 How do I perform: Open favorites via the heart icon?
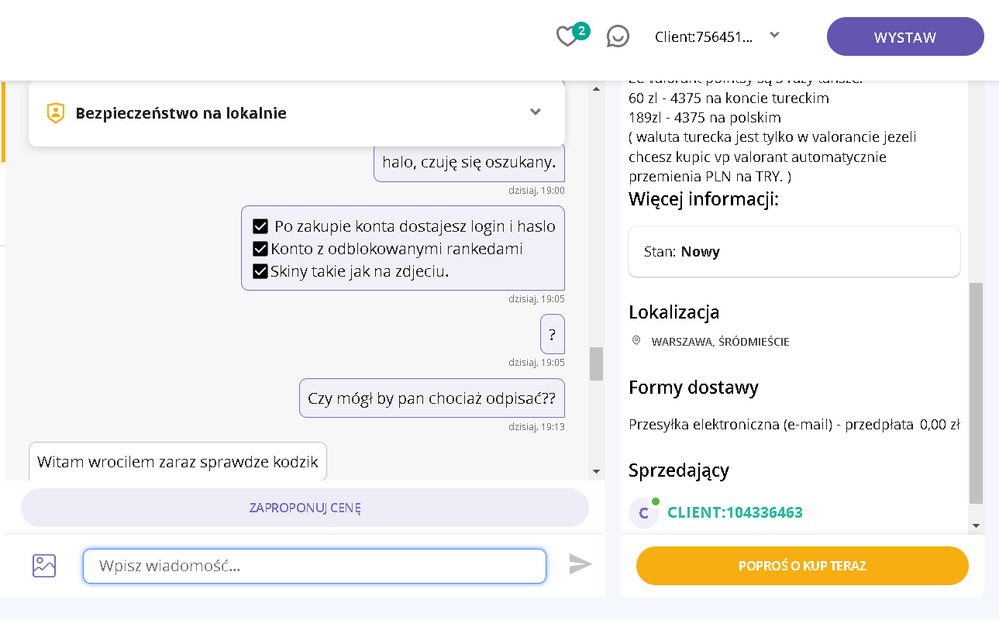tap(567, 36)
